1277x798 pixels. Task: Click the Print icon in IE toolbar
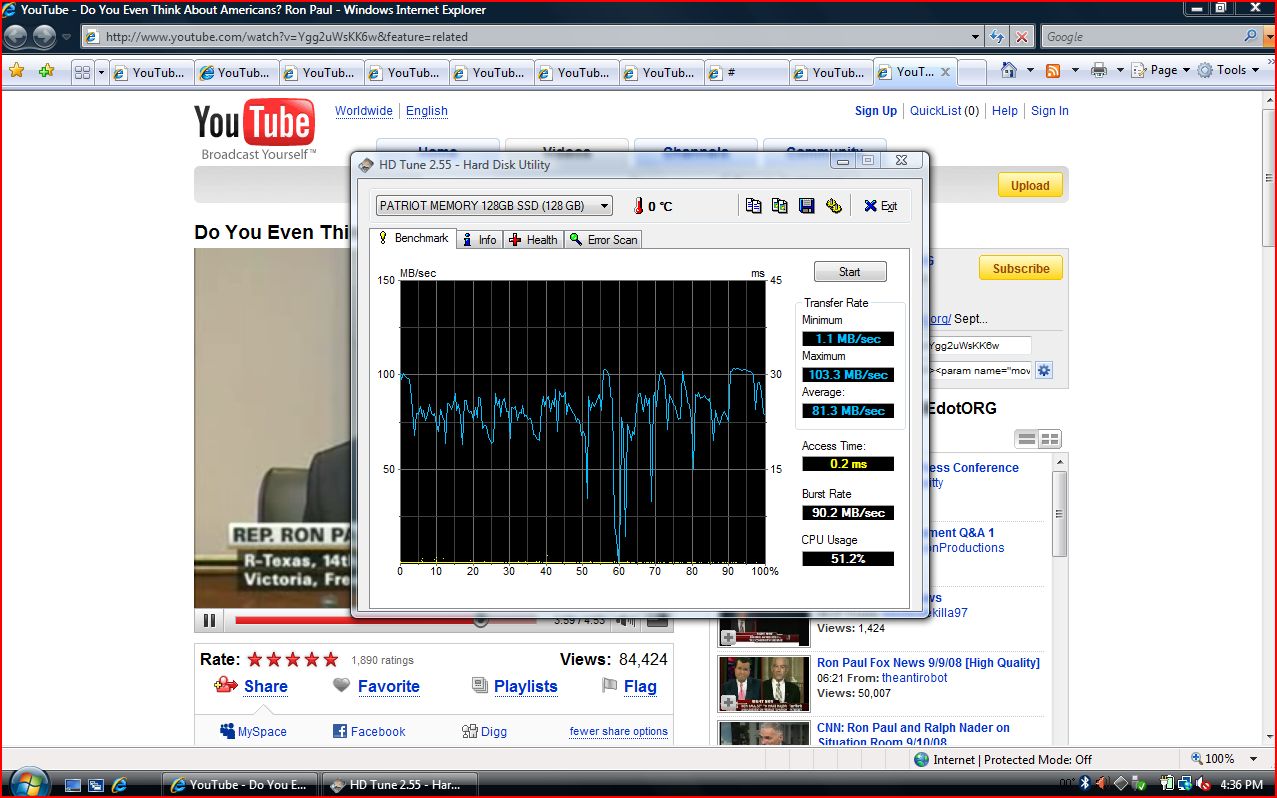click(x=1099, y=70)
